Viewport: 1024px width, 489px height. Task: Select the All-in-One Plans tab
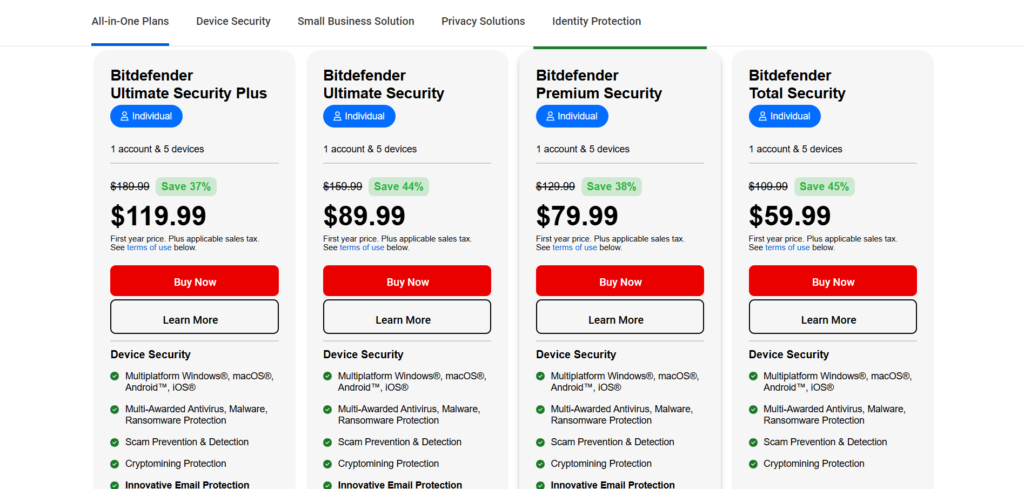130,21
